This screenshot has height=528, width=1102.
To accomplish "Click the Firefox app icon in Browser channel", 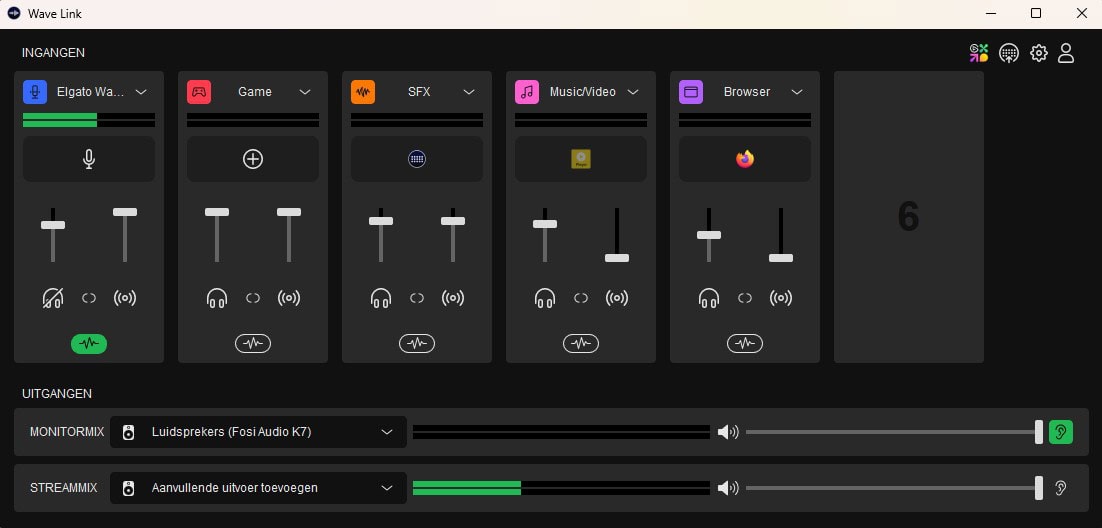I will (745, 159).
